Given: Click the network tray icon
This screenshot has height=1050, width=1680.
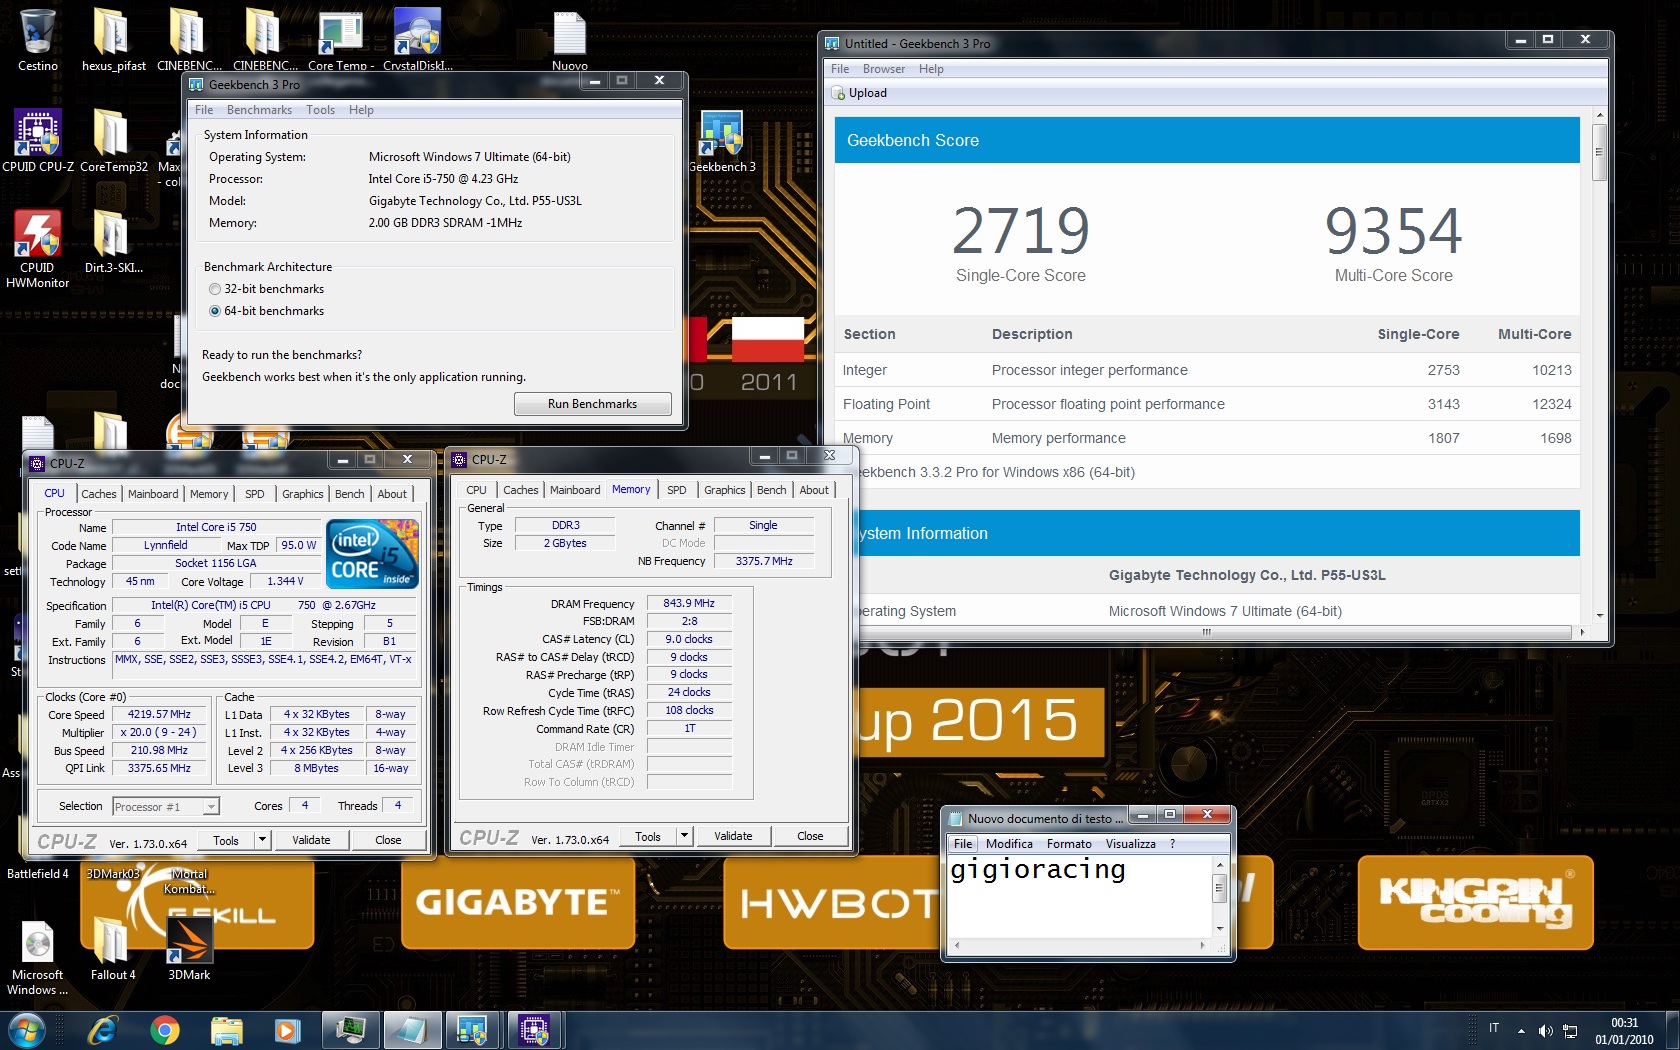Looking at the screenshot, I should pyautogui.click(x=1570, y=1030).
